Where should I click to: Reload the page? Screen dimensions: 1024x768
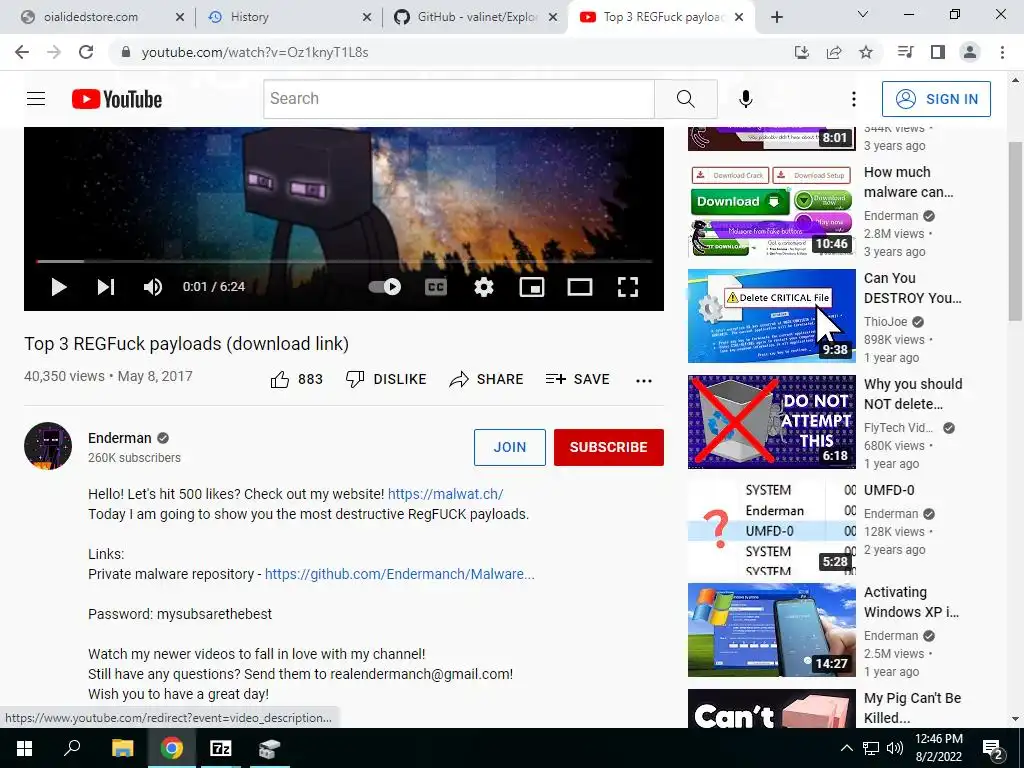coord(86,52)
